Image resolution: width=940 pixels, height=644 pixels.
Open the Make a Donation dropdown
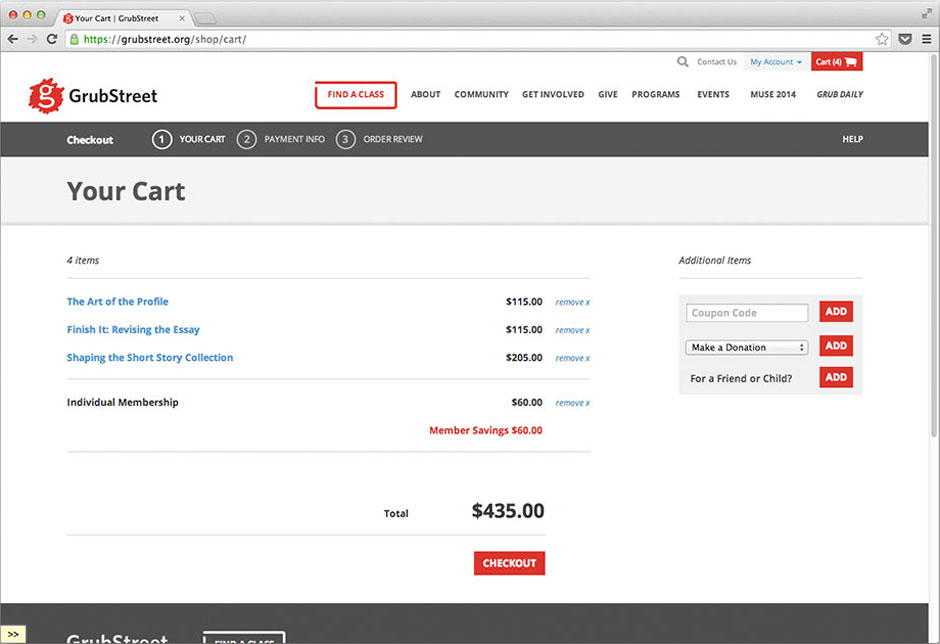point(746,347)
